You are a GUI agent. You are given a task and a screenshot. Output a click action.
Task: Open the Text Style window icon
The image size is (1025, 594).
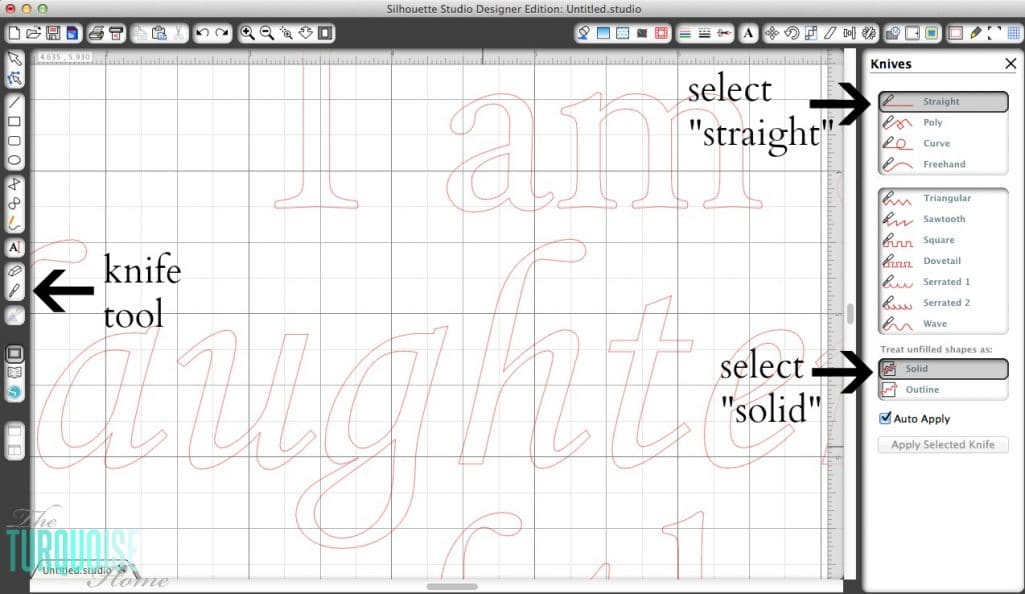coord(748,33)
